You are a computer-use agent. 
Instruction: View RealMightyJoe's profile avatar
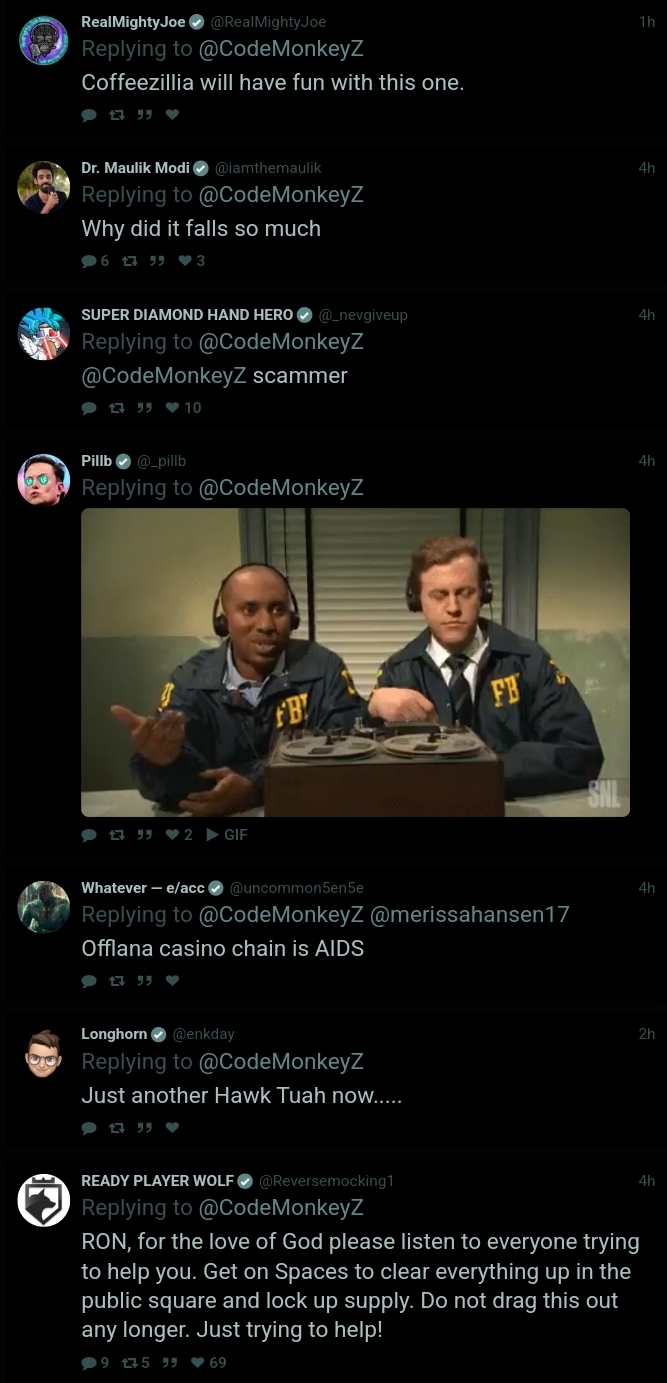(x=44, y=41)
